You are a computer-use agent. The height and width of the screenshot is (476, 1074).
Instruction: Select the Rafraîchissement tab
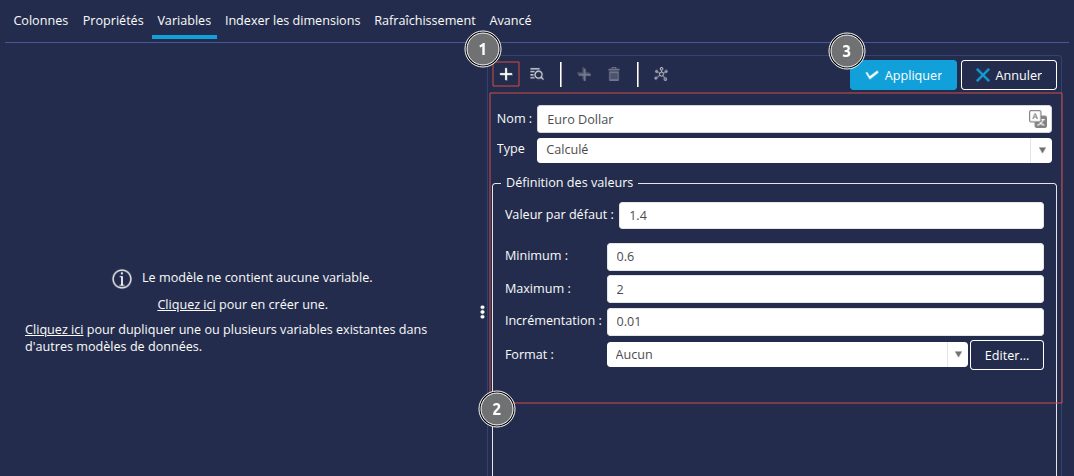pos(424,20)
